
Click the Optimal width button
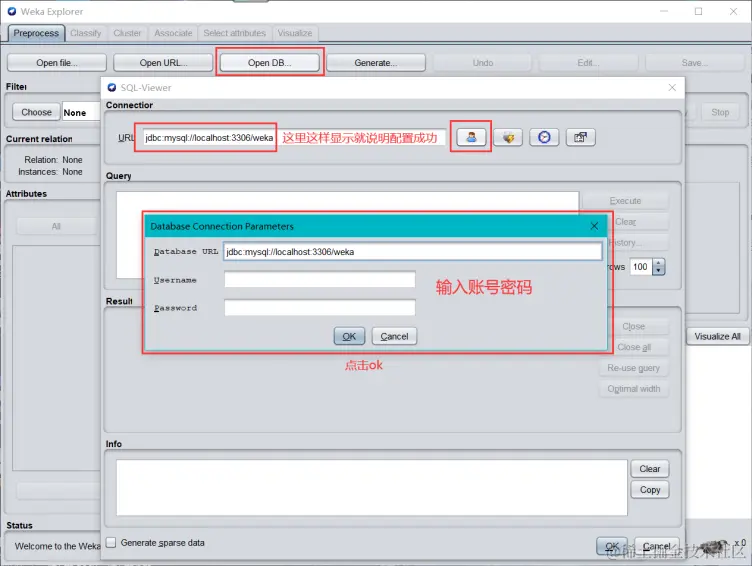pyautogui.click(x=634, y=389)
